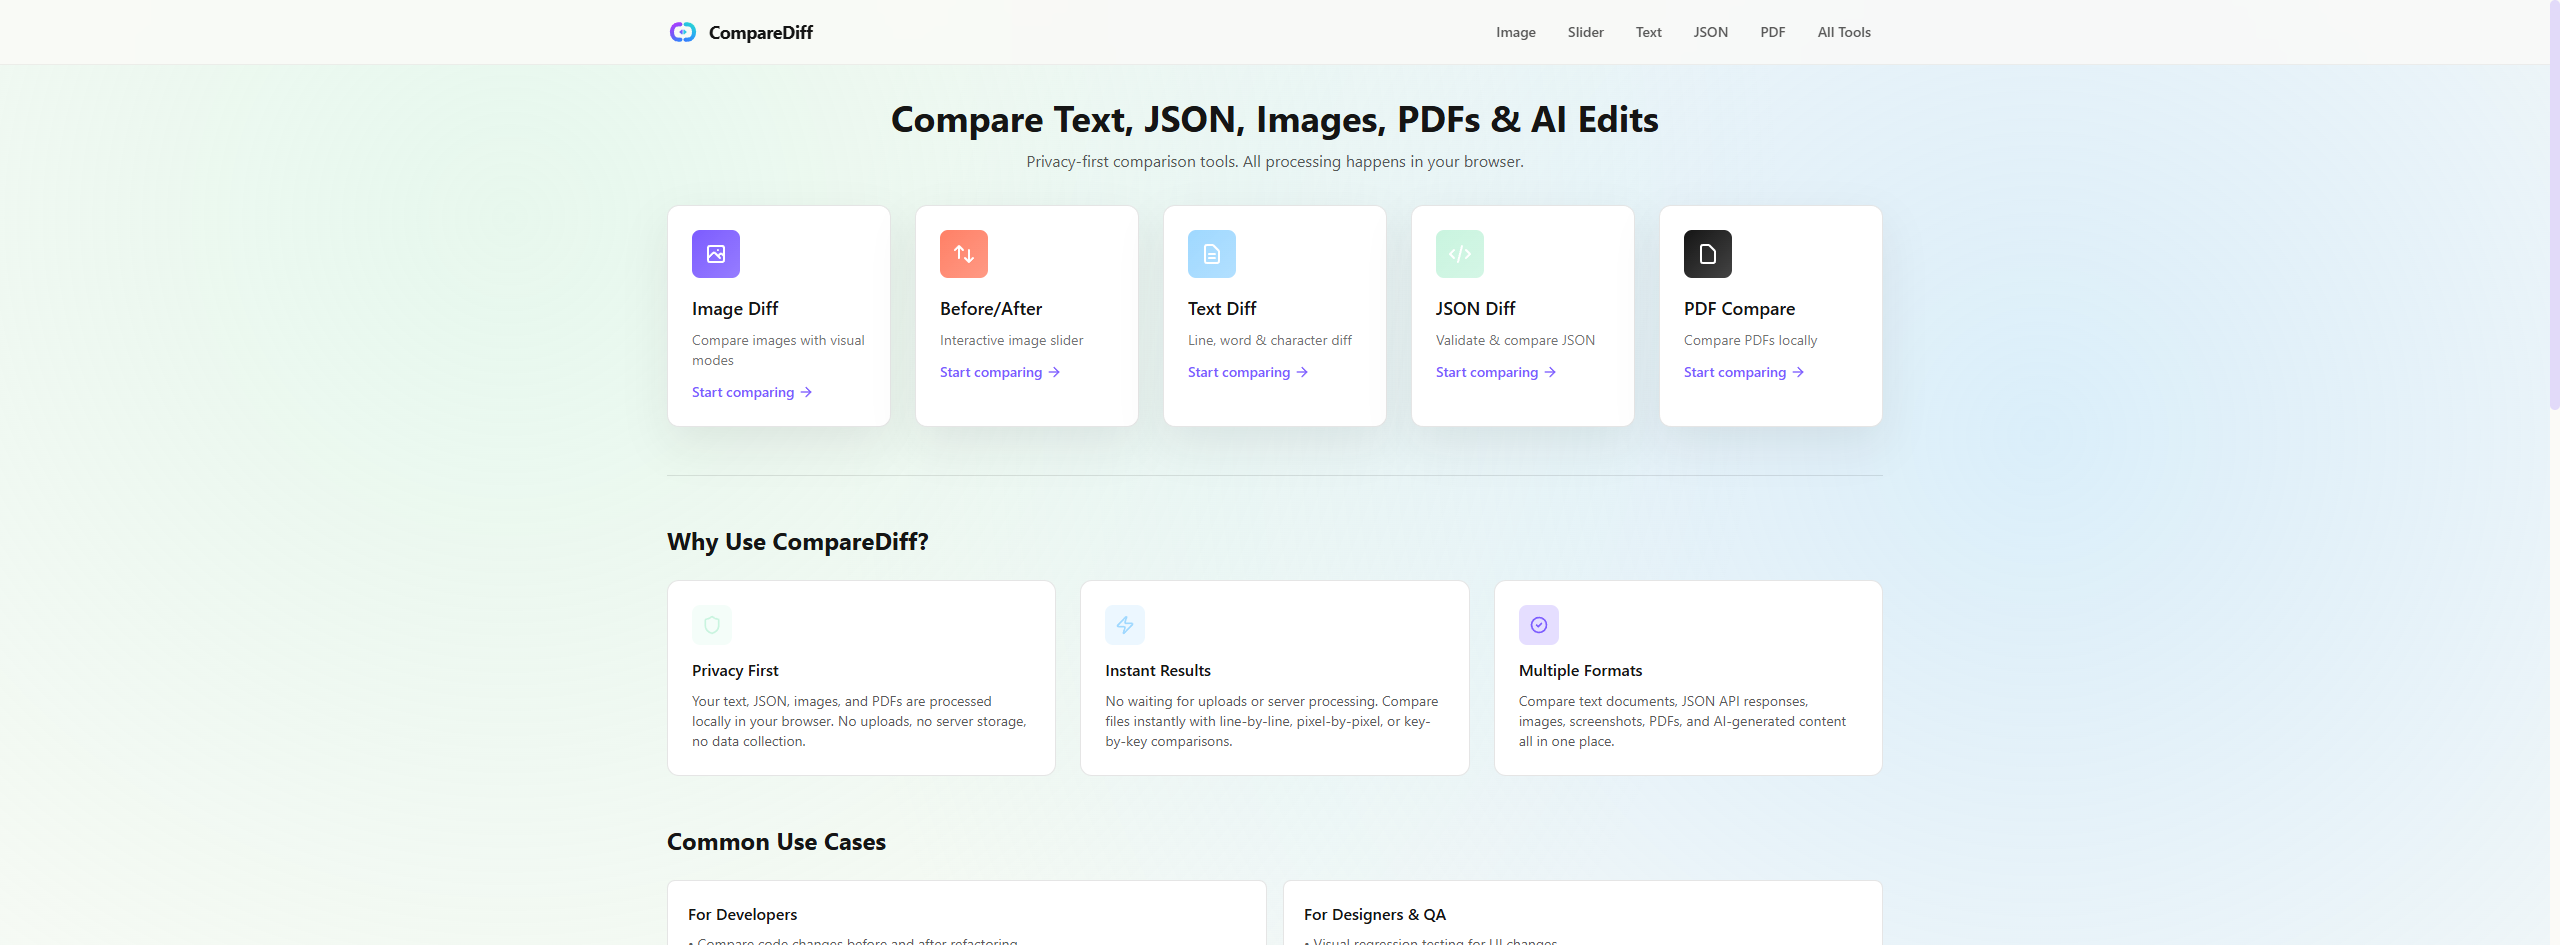Select the orange Before/After arrows icon
Image resolution: width=2560 pixels, height=945 pixels.
(964, 254)
